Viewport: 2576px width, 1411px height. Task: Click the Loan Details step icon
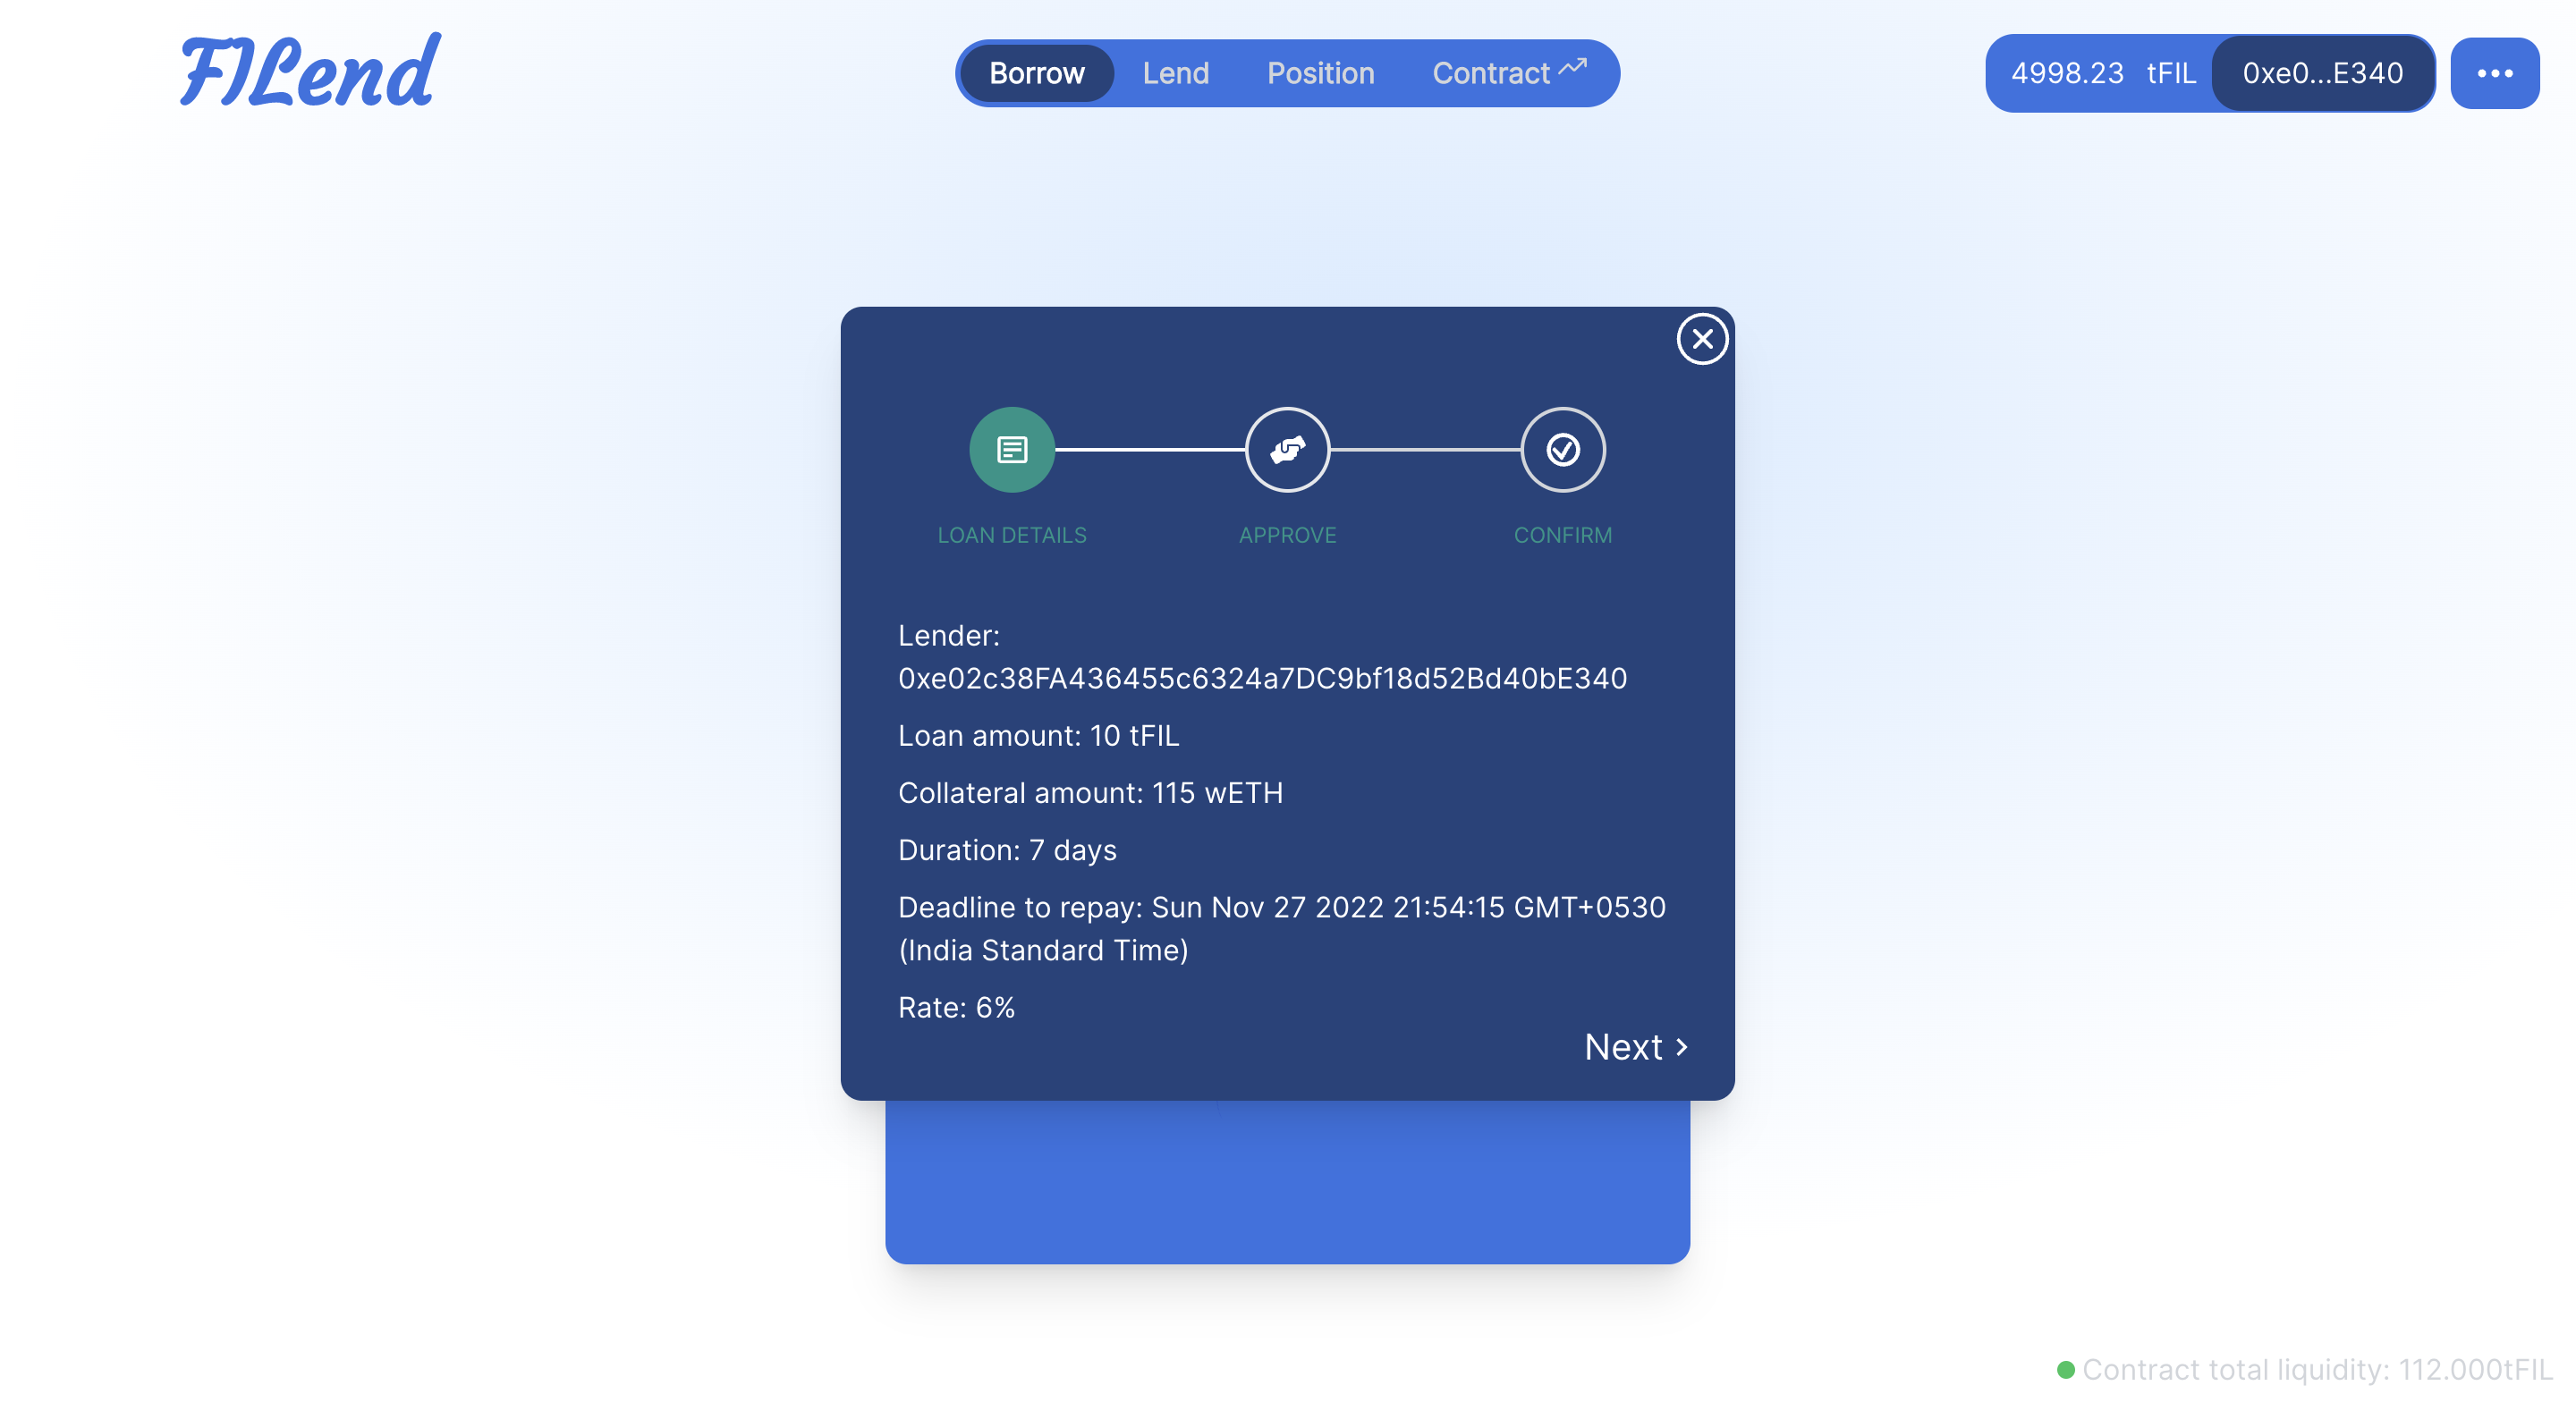pyautogui.click(x=1012, y=448)
